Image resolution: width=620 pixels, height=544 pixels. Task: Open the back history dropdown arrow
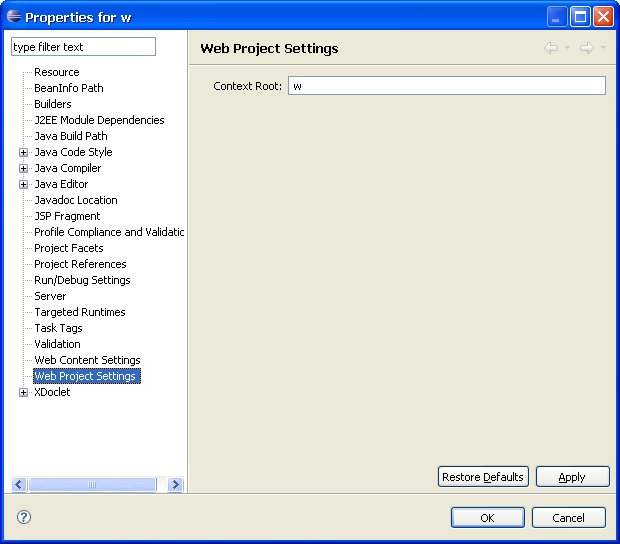tap(567, 47)
